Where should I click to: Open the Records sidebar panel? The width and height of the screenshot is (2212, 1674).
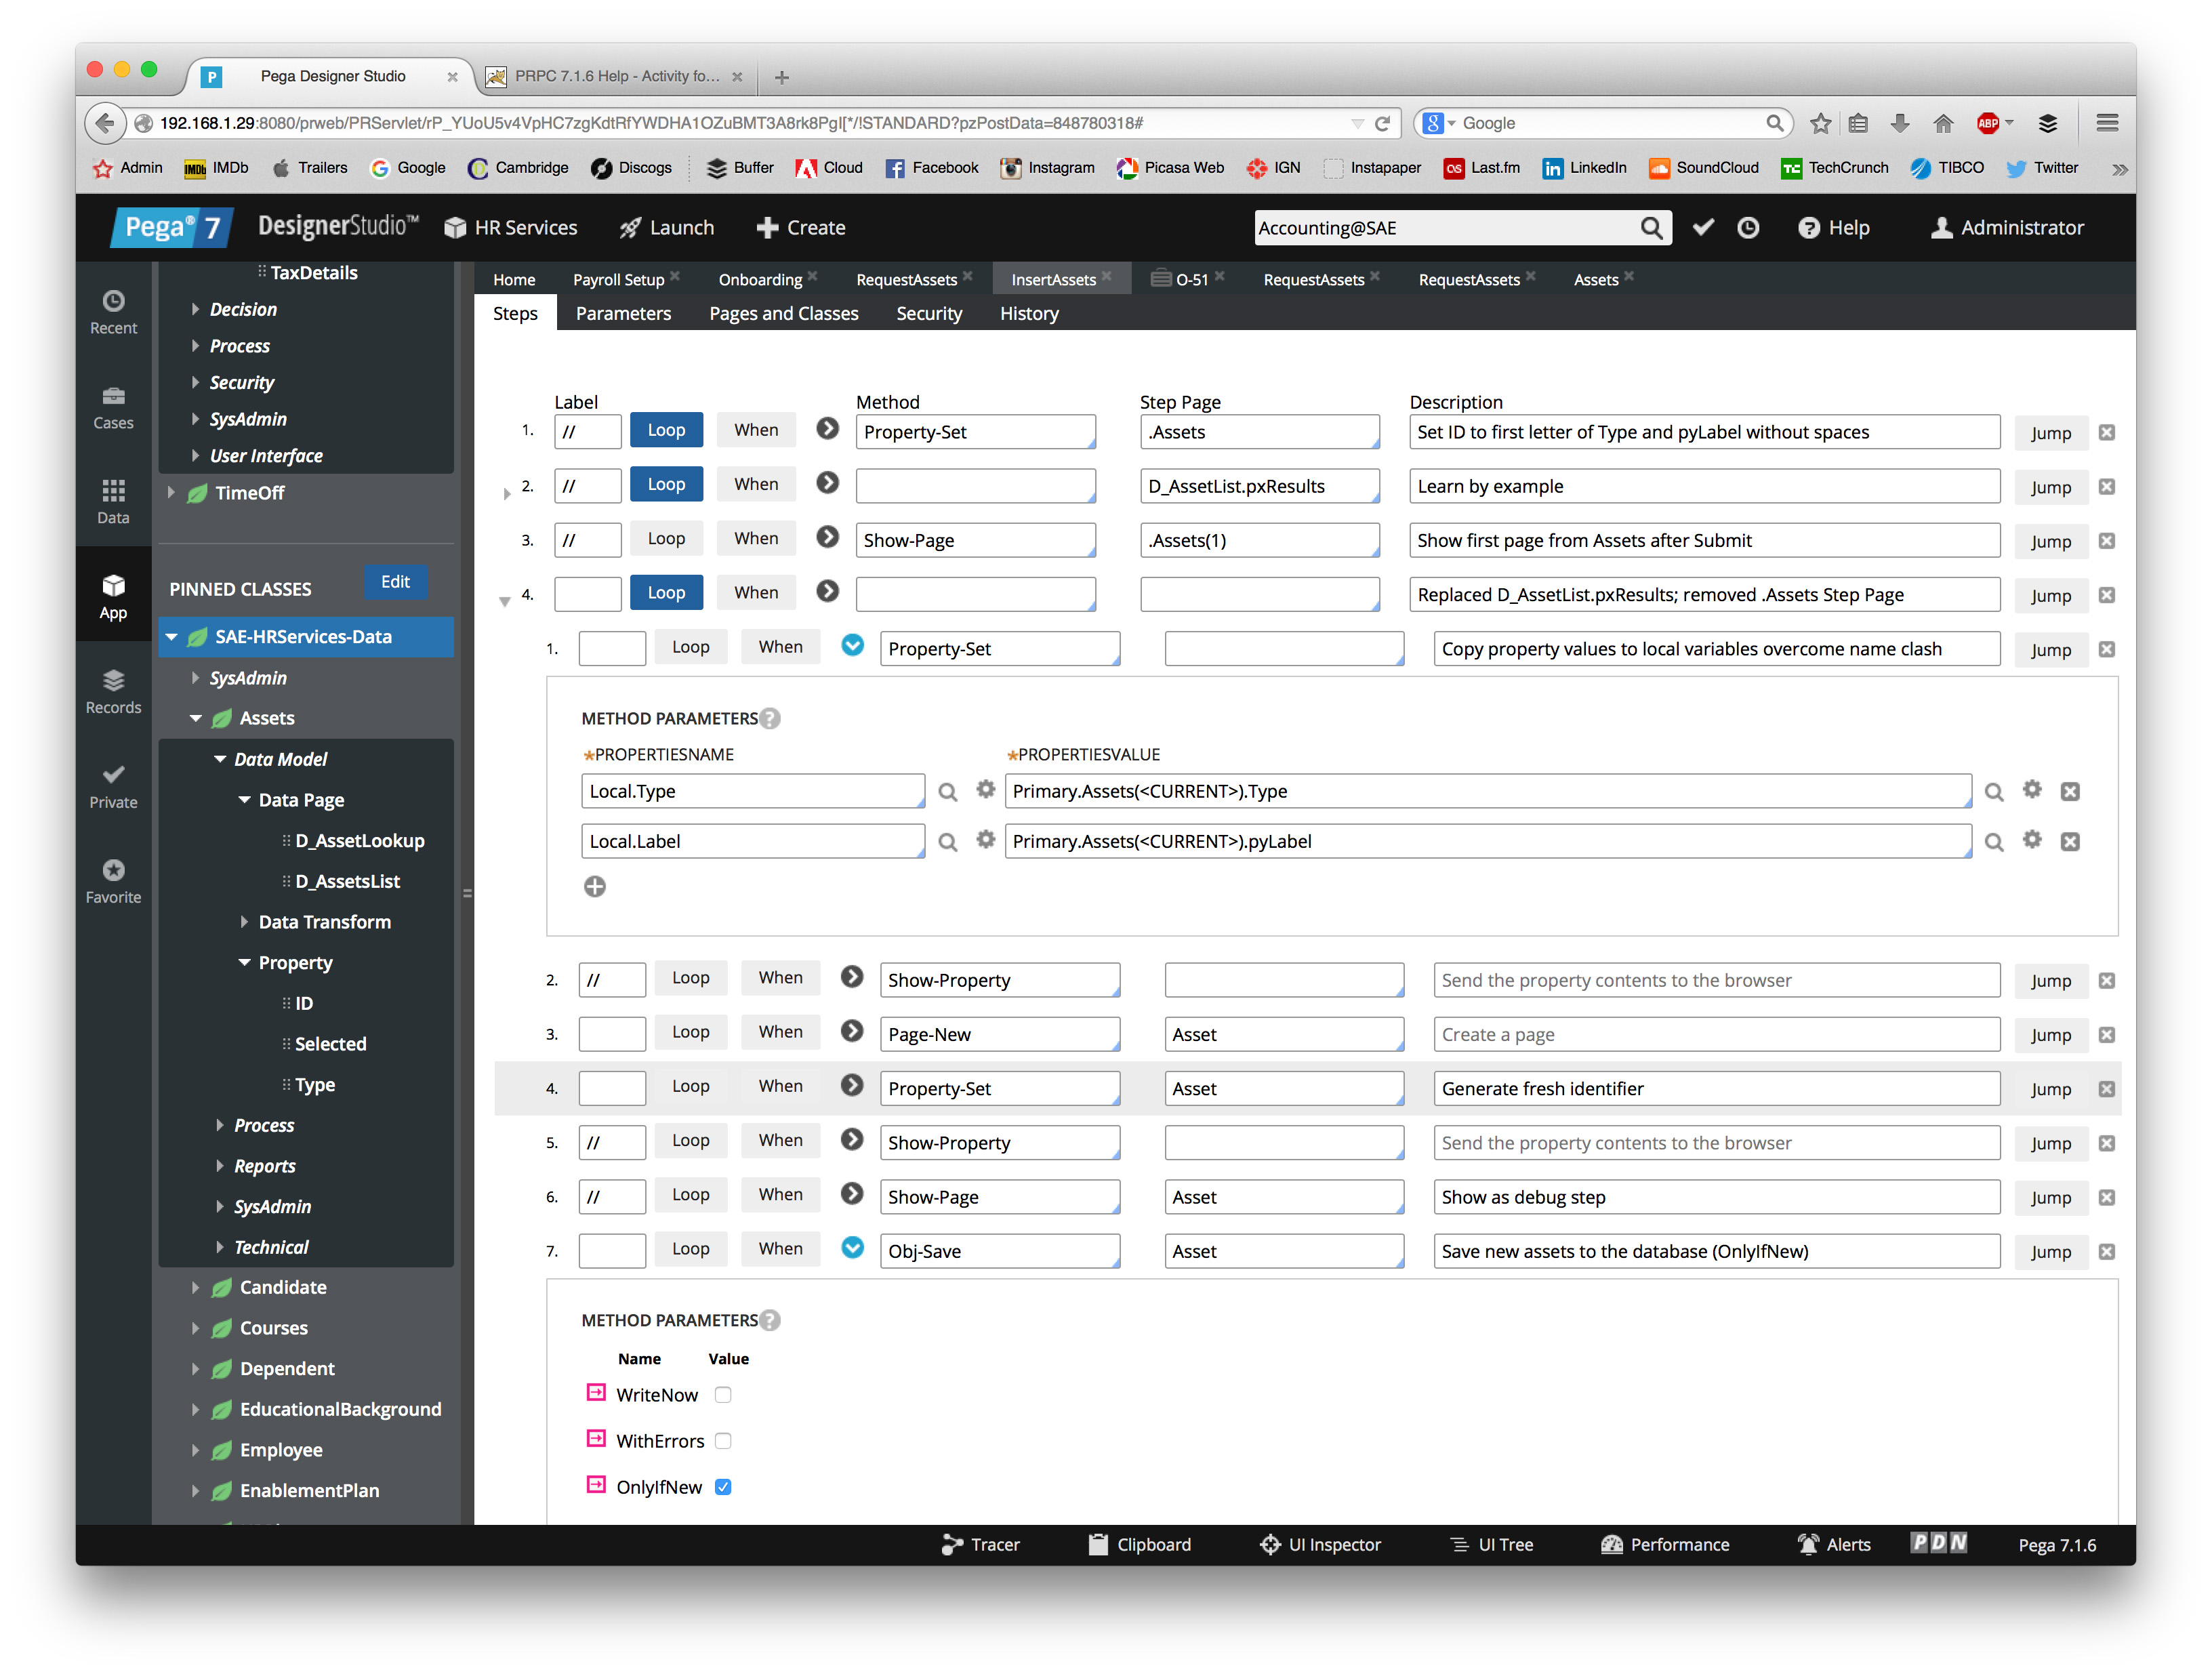[113, 692]
